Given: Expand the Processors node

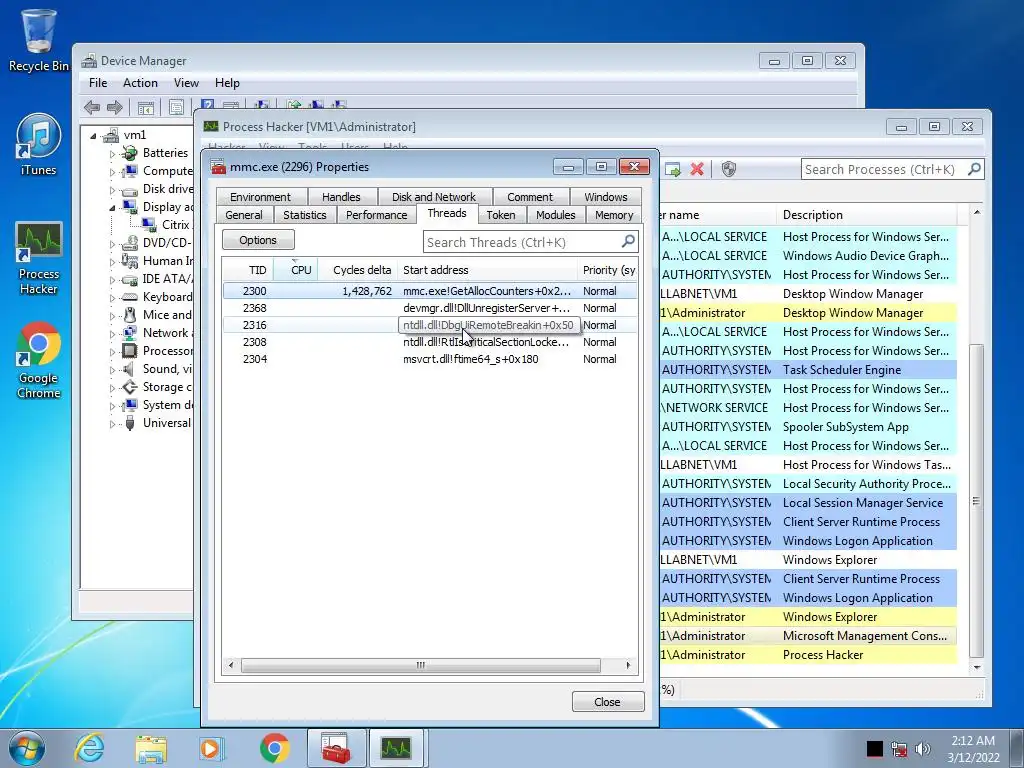Looking at the screenshot, I should point(112,352).
